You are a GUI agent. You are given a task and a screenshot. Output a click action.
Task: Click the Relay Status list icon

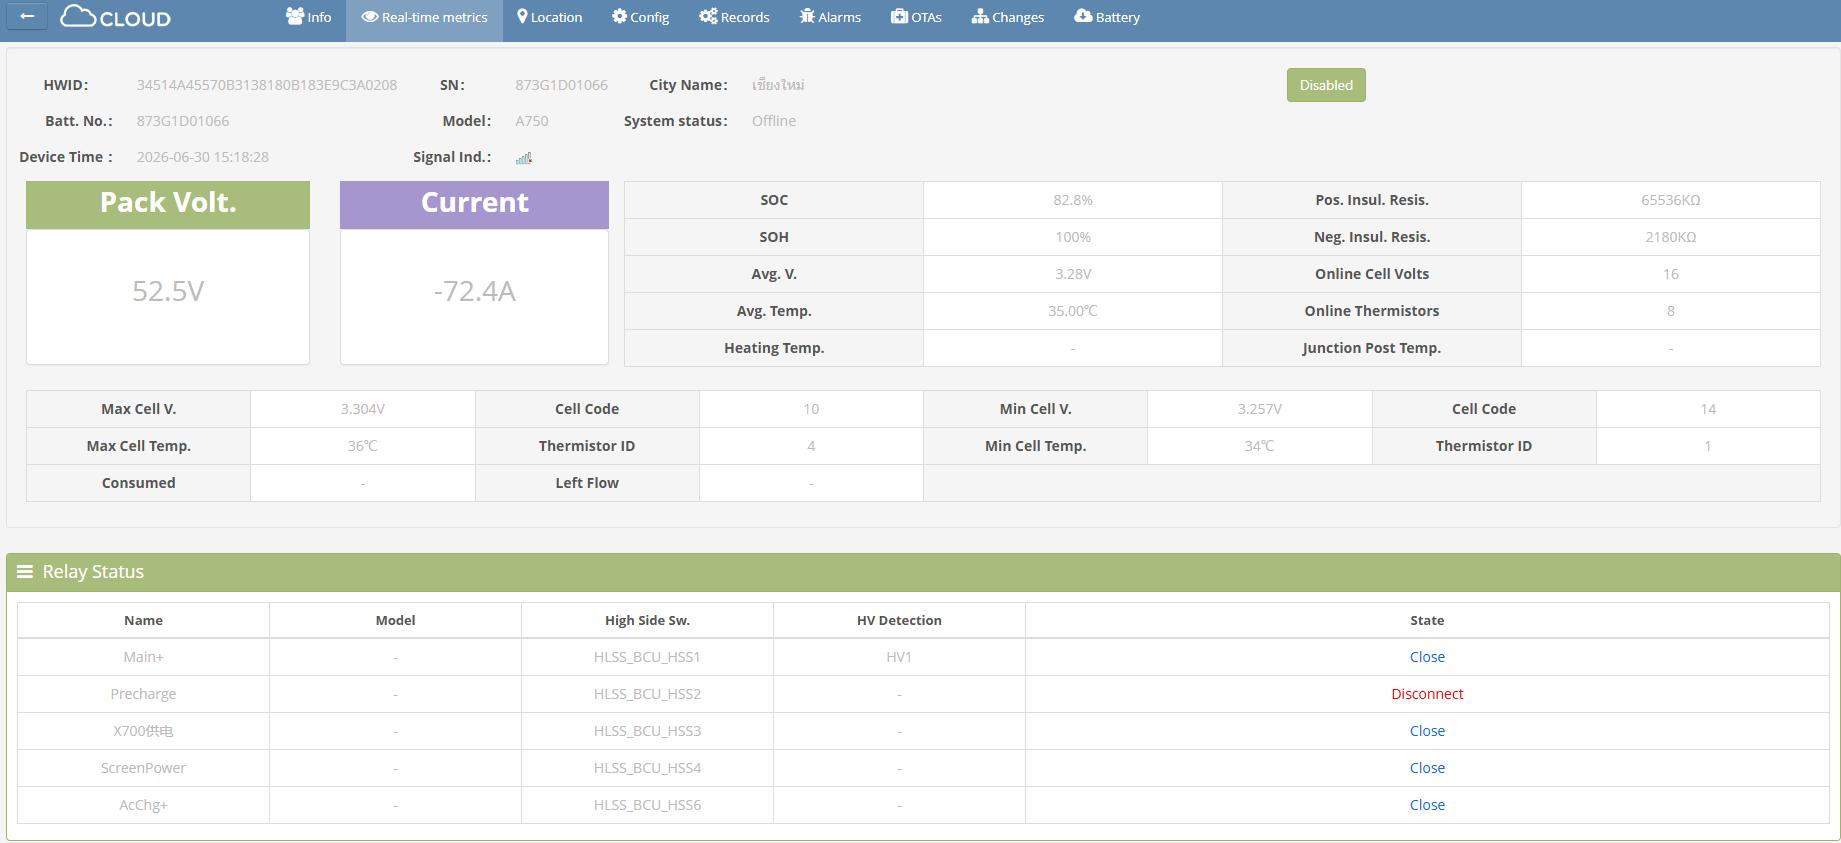coord(25,572)
